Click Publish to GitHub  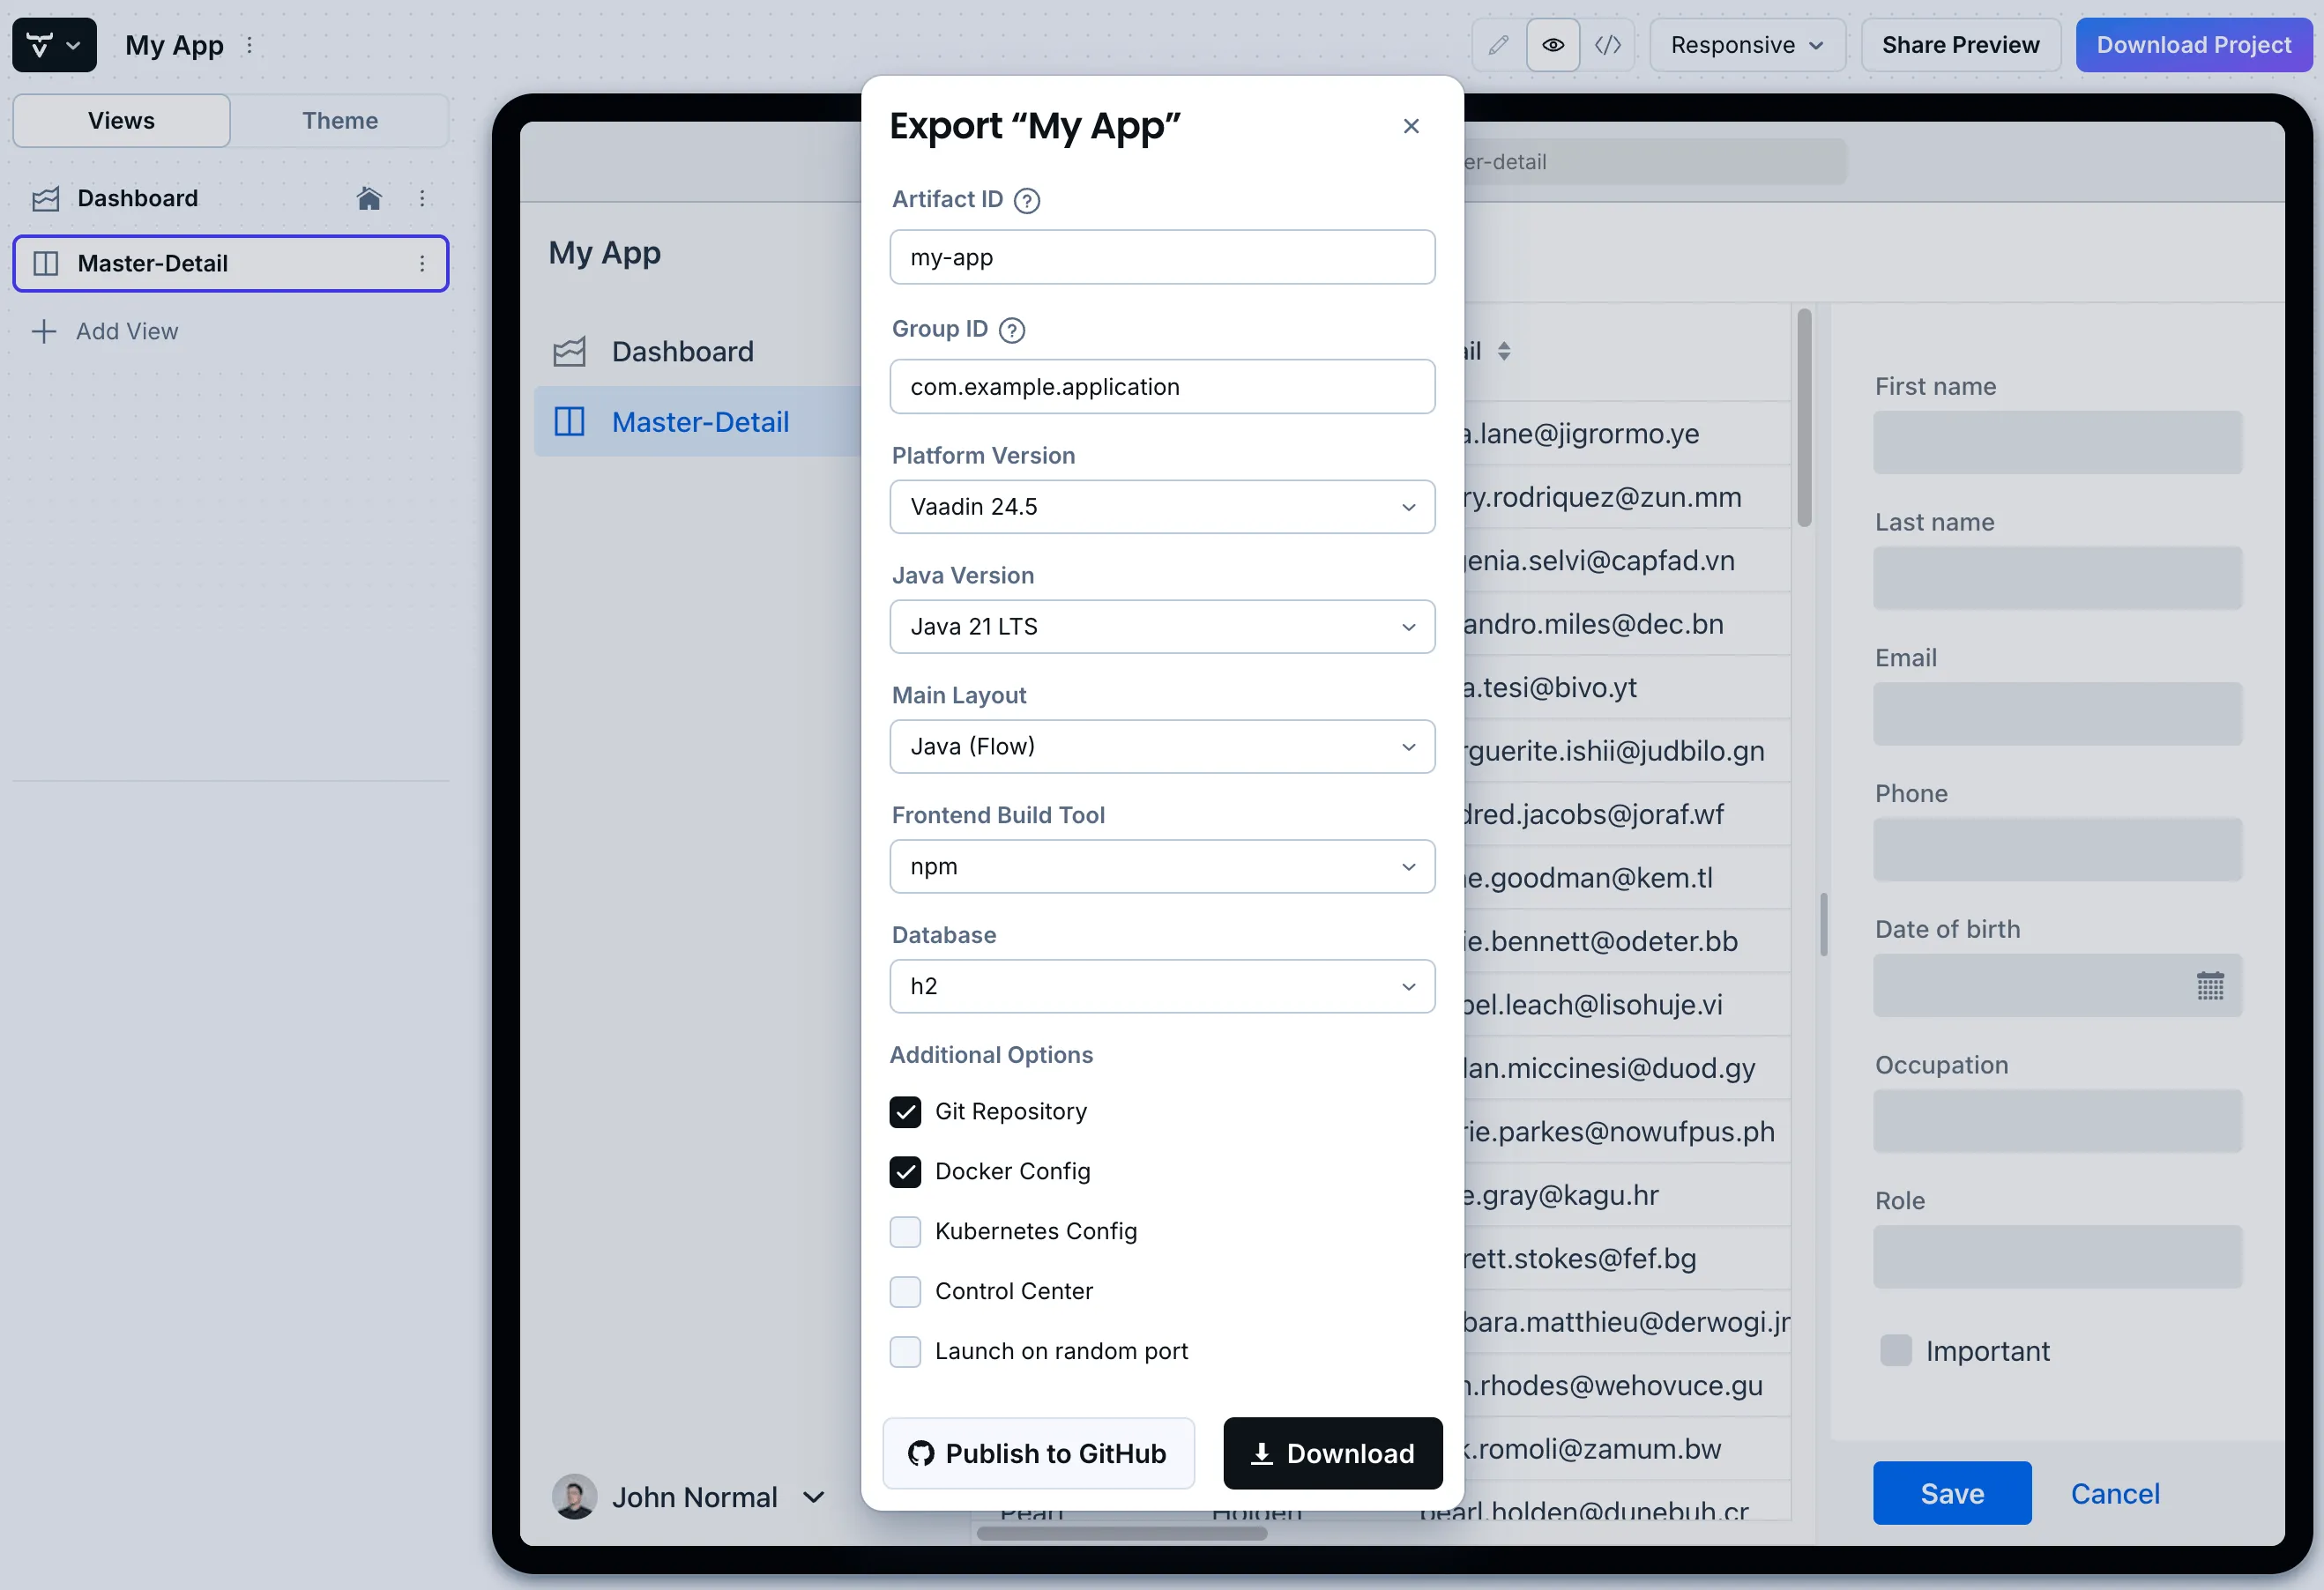click(x=1039, y=1453)
